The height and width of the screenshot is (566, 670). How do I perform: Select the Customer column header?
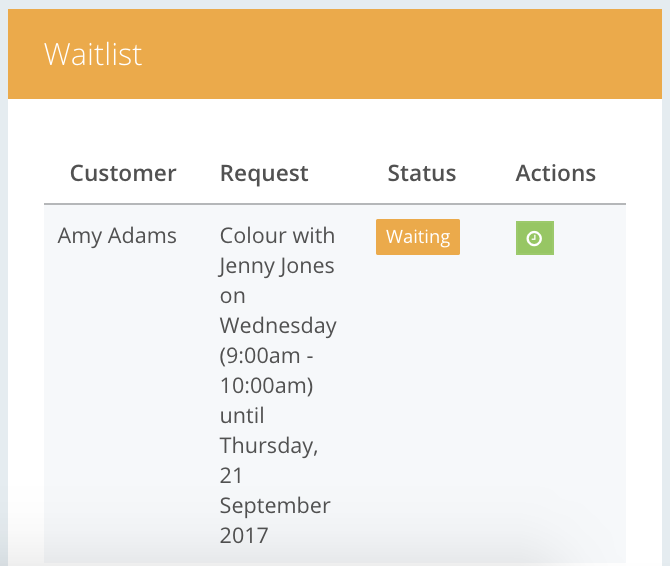pyautogui.click(x=123, y=173)
